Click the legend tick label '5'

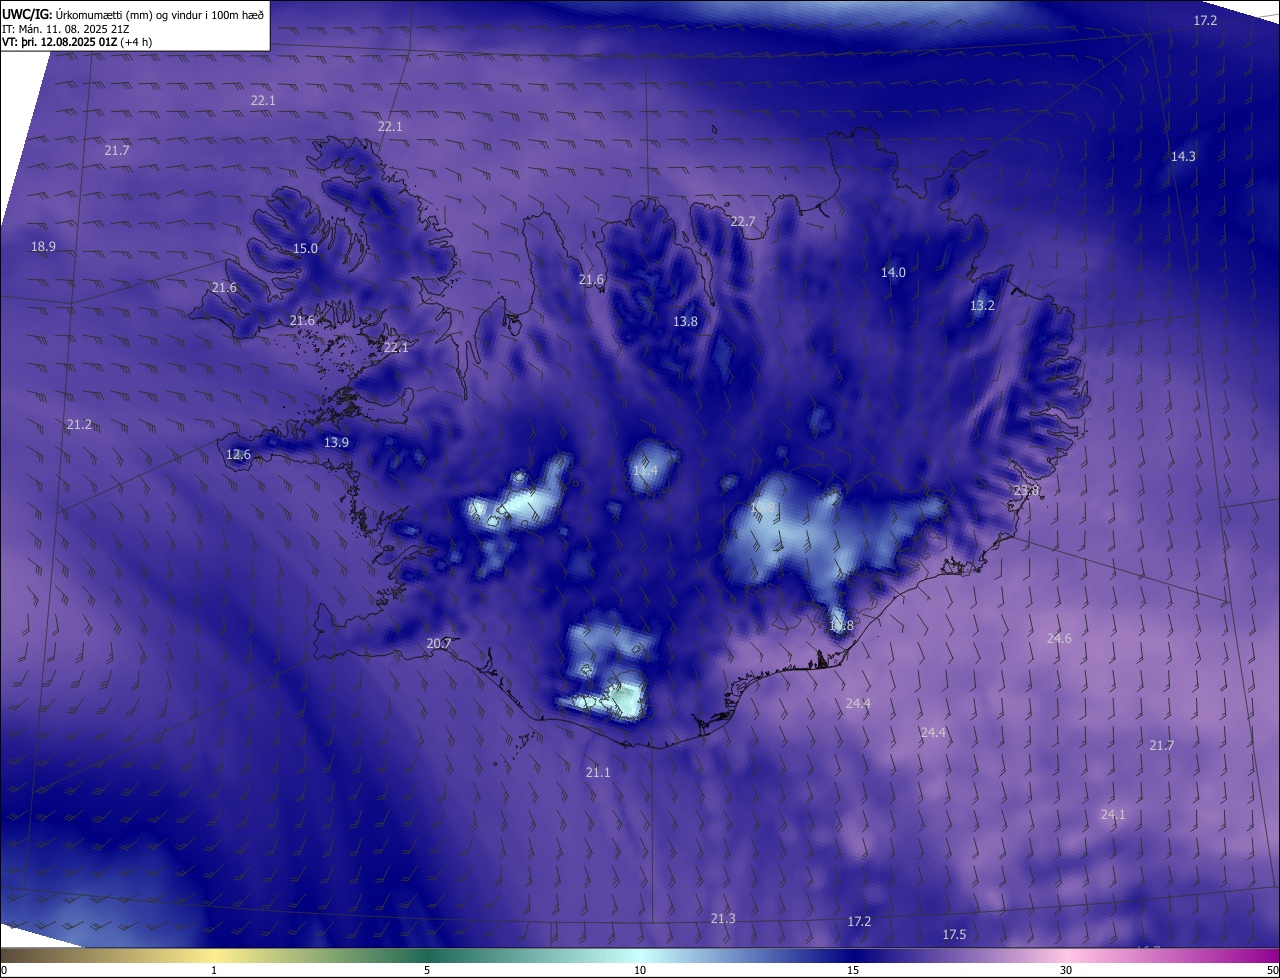click(x=427, y=970)
